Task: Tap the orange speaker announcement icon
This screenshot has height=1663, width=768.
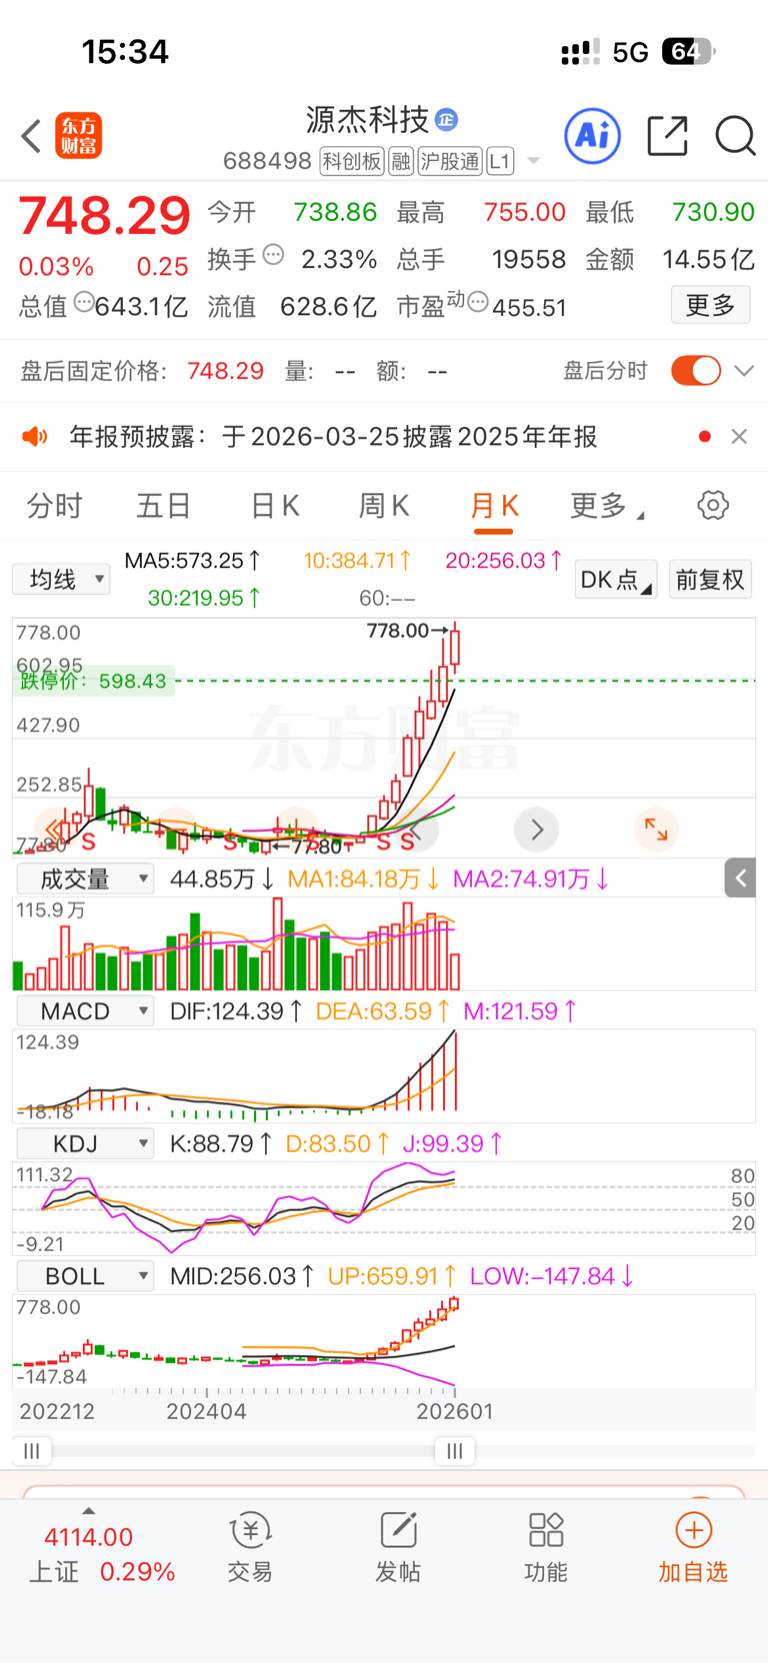Action: [35, 437]
